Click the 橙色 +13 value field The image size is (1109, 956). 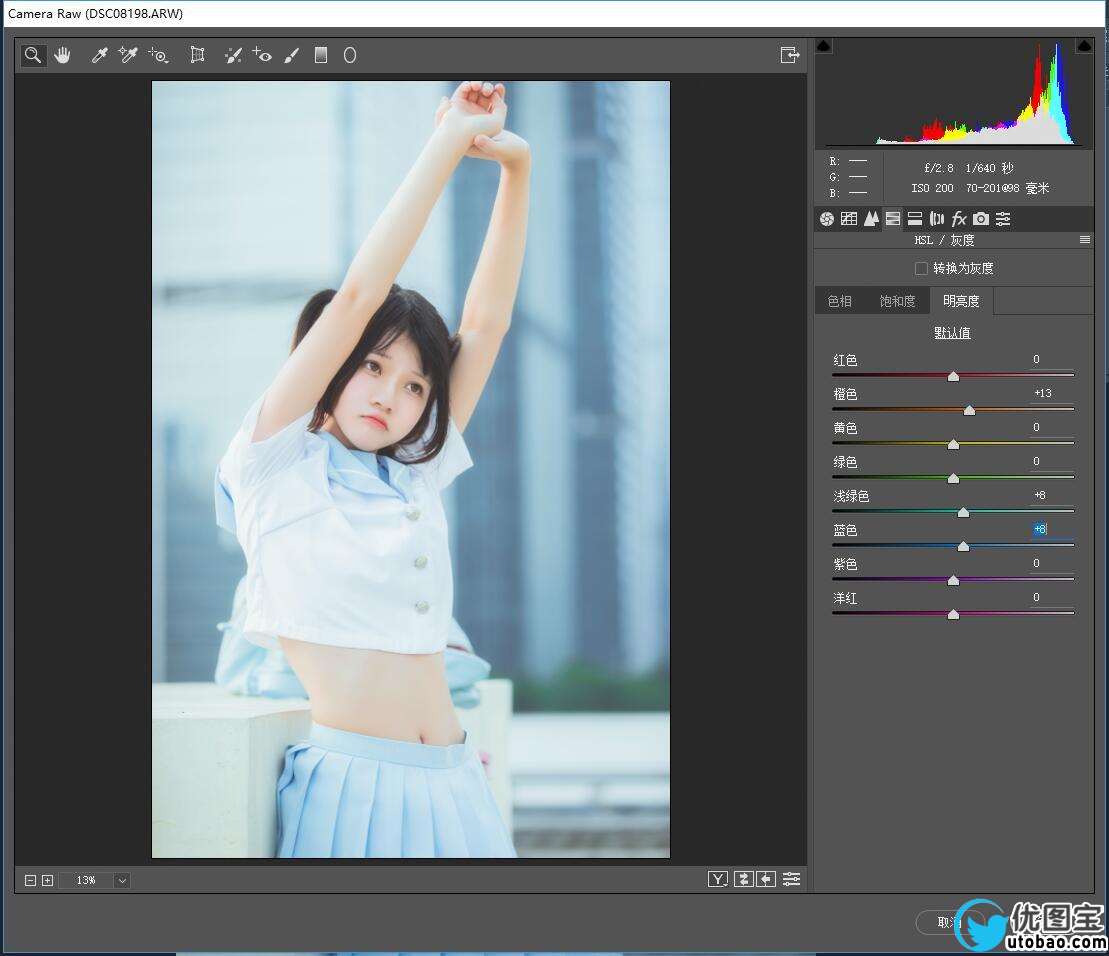(1052, 393)
